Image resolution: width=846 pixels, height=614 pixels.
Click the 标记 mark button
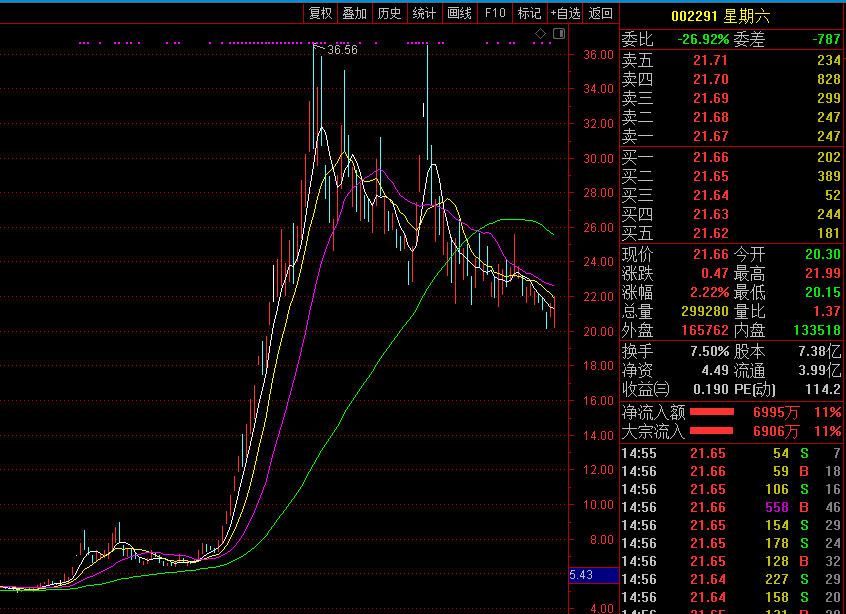529,13
